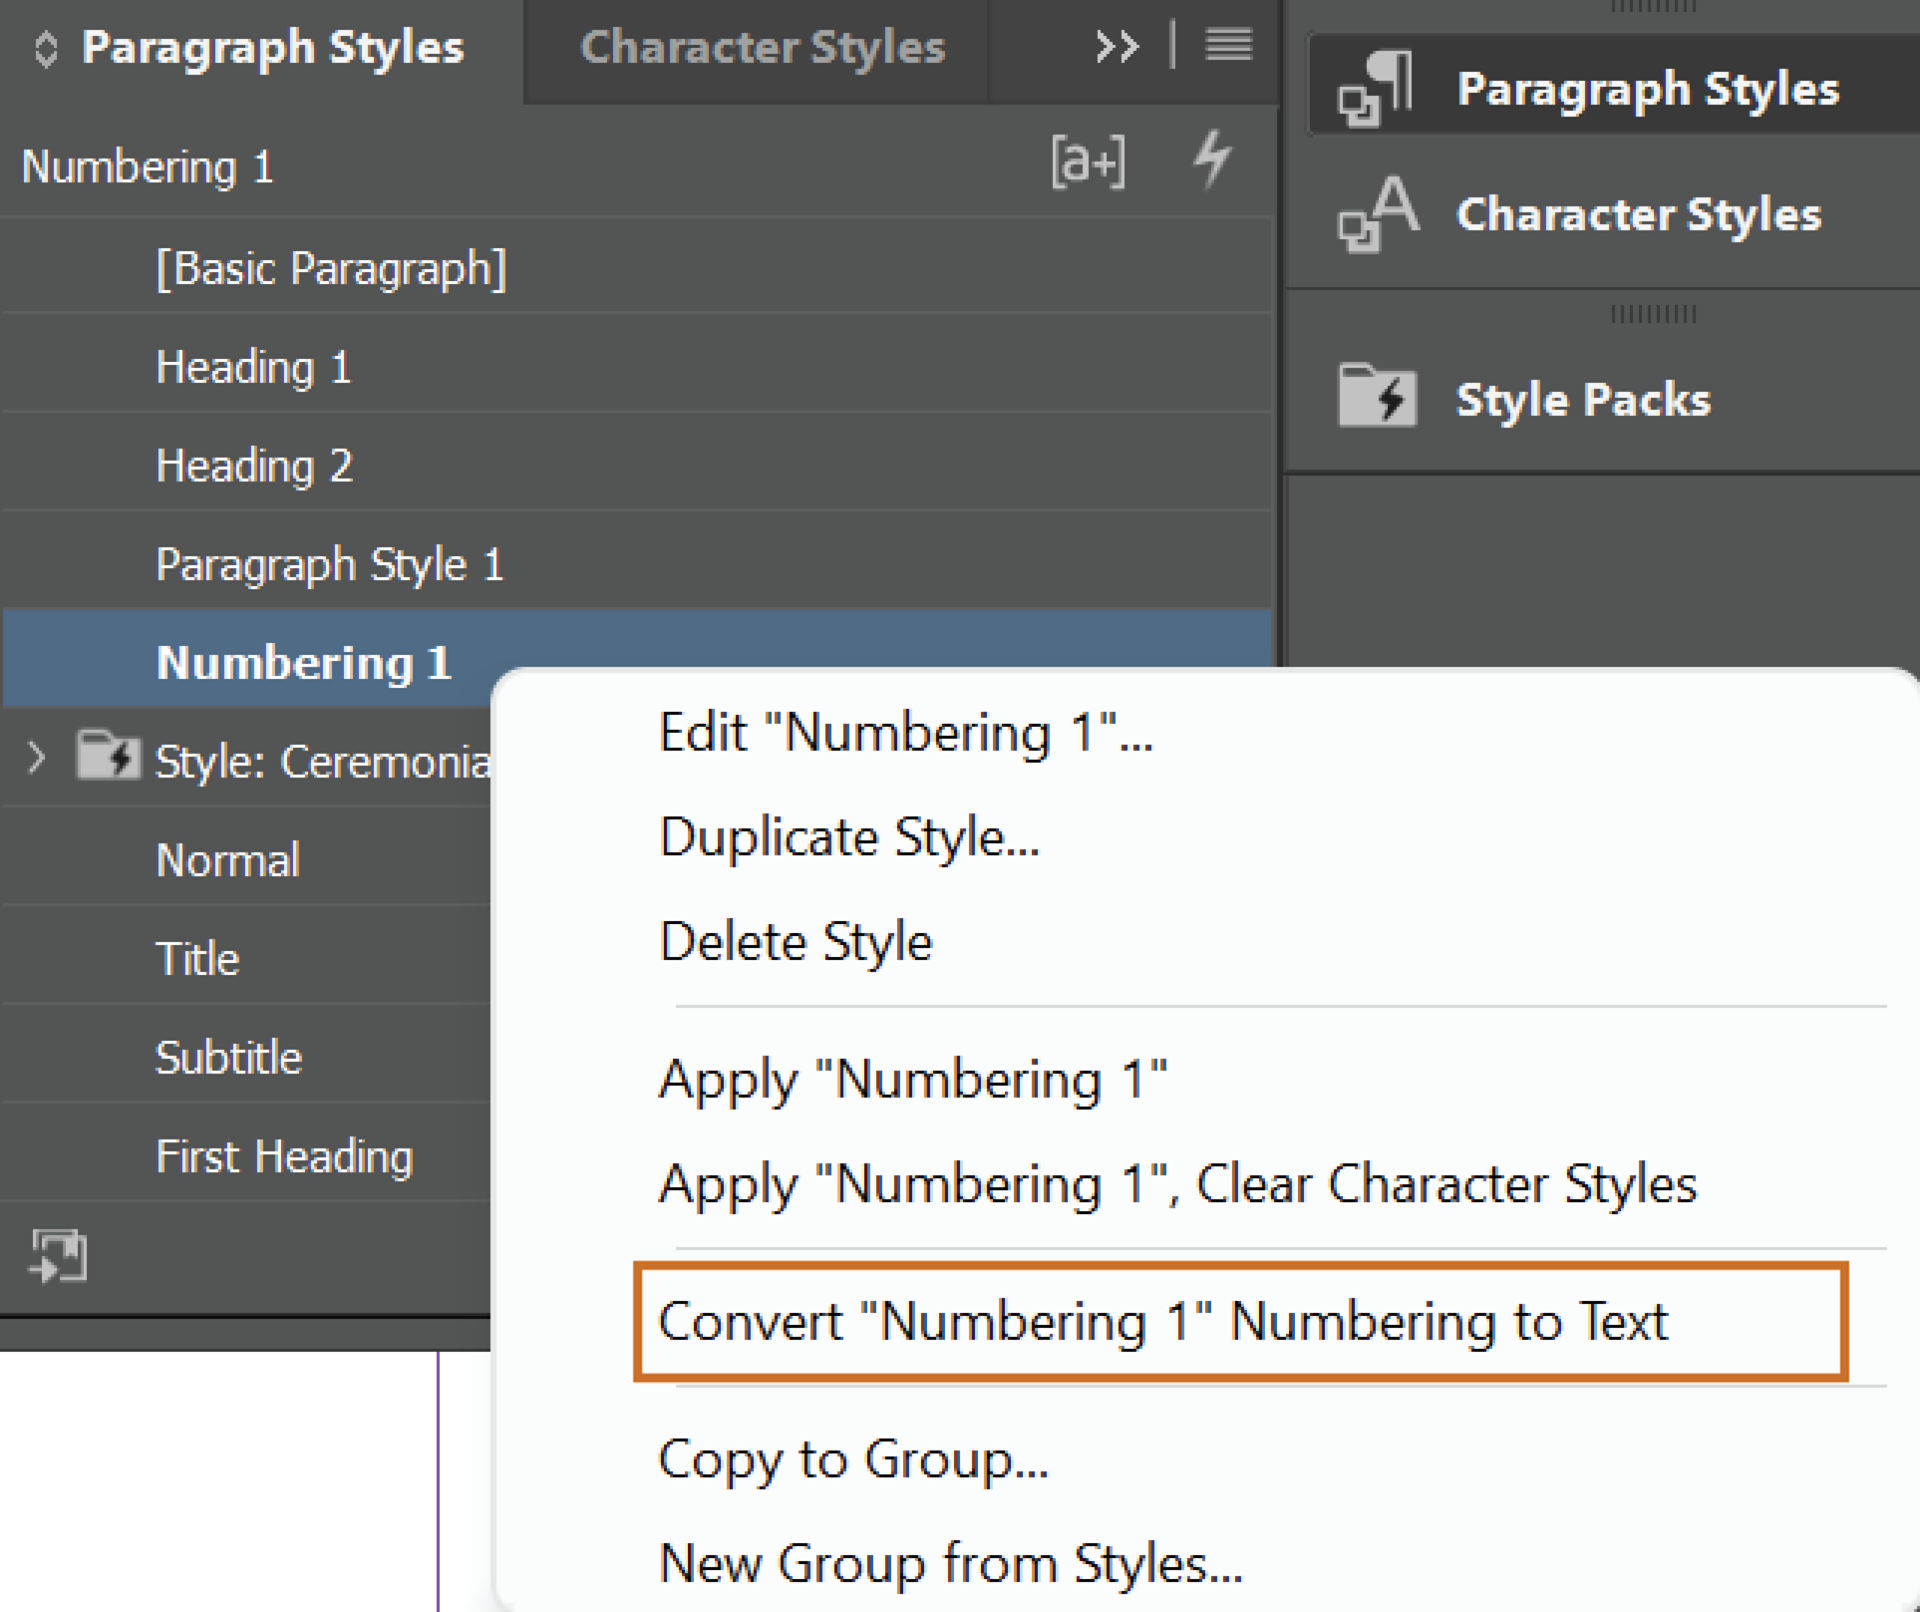
Task: Click the Ceremonial style group folder icon
Action: pyautogui.click(x=110, y=758)
